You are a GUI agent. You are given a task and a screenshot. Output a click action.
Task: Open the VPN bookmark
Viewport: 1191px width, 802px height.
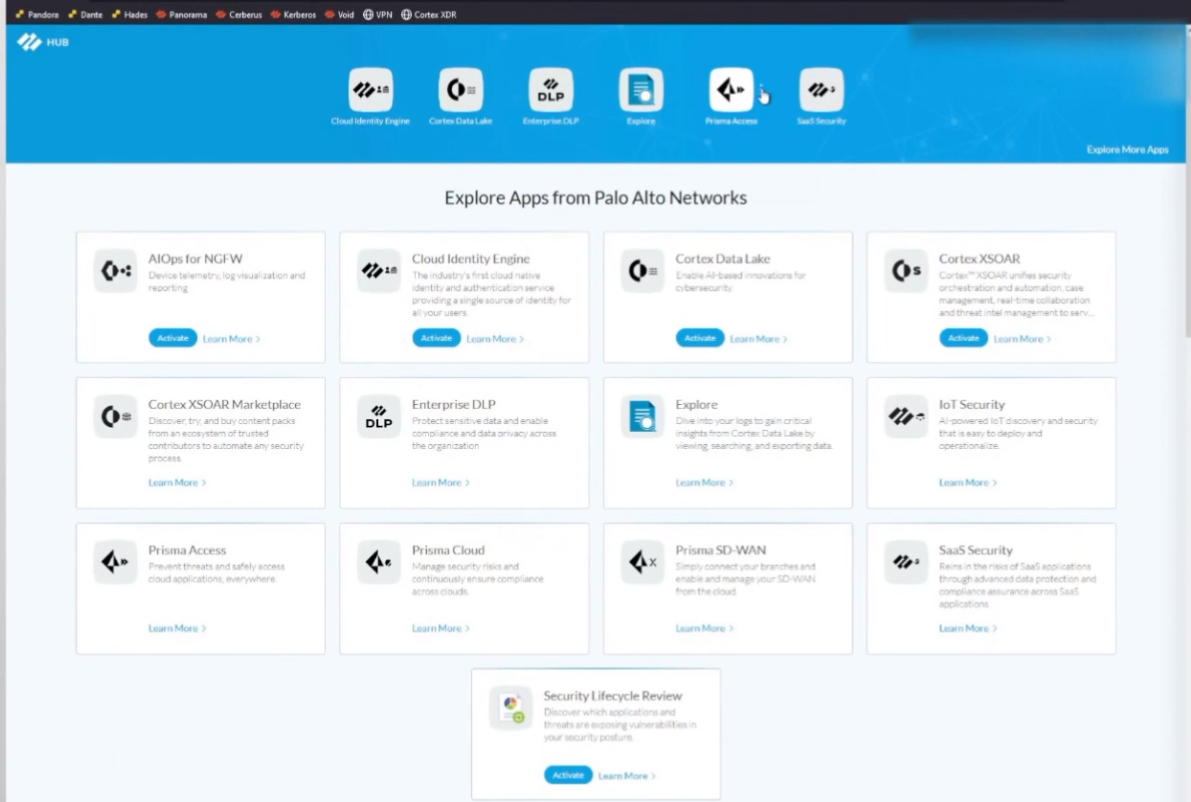378,14
